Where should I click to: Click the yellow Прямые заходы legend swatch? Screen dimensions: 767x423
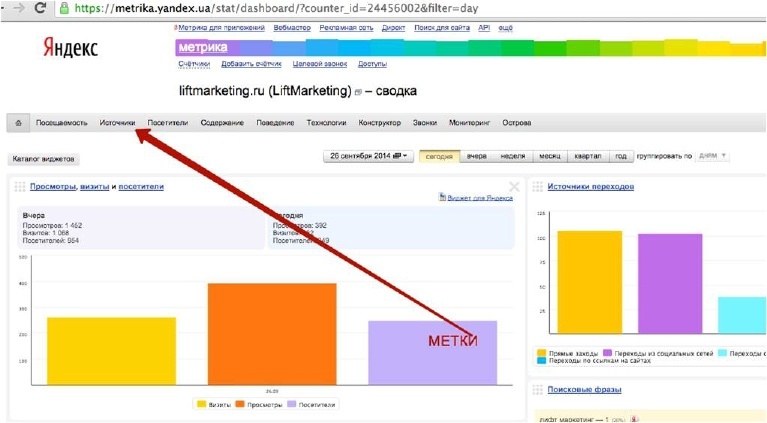pyautogui.click(x=541, y=353)
